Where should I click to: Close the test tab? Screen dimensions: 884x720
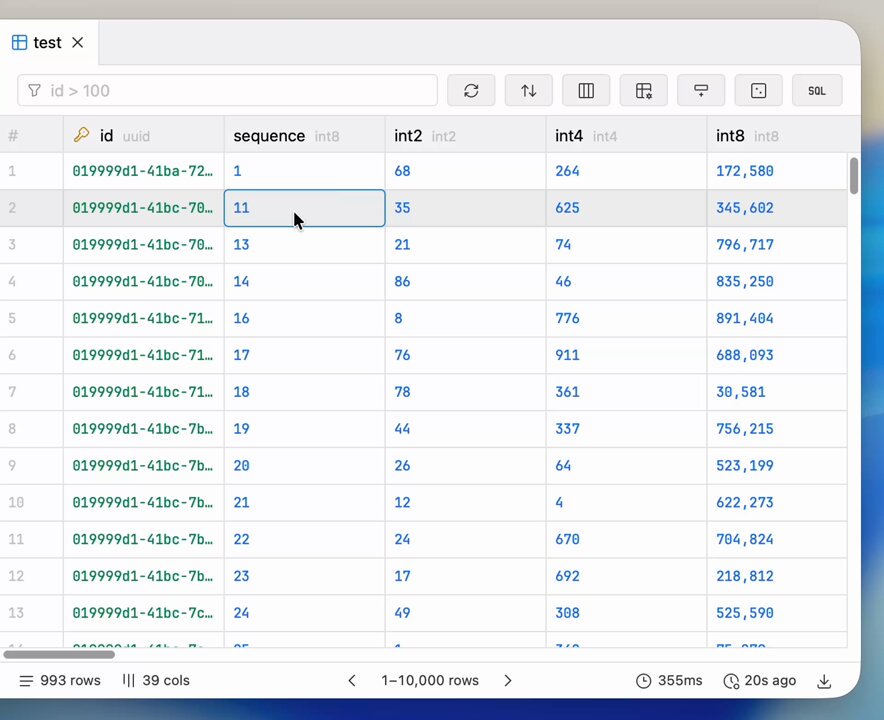(x=78, y=43)
